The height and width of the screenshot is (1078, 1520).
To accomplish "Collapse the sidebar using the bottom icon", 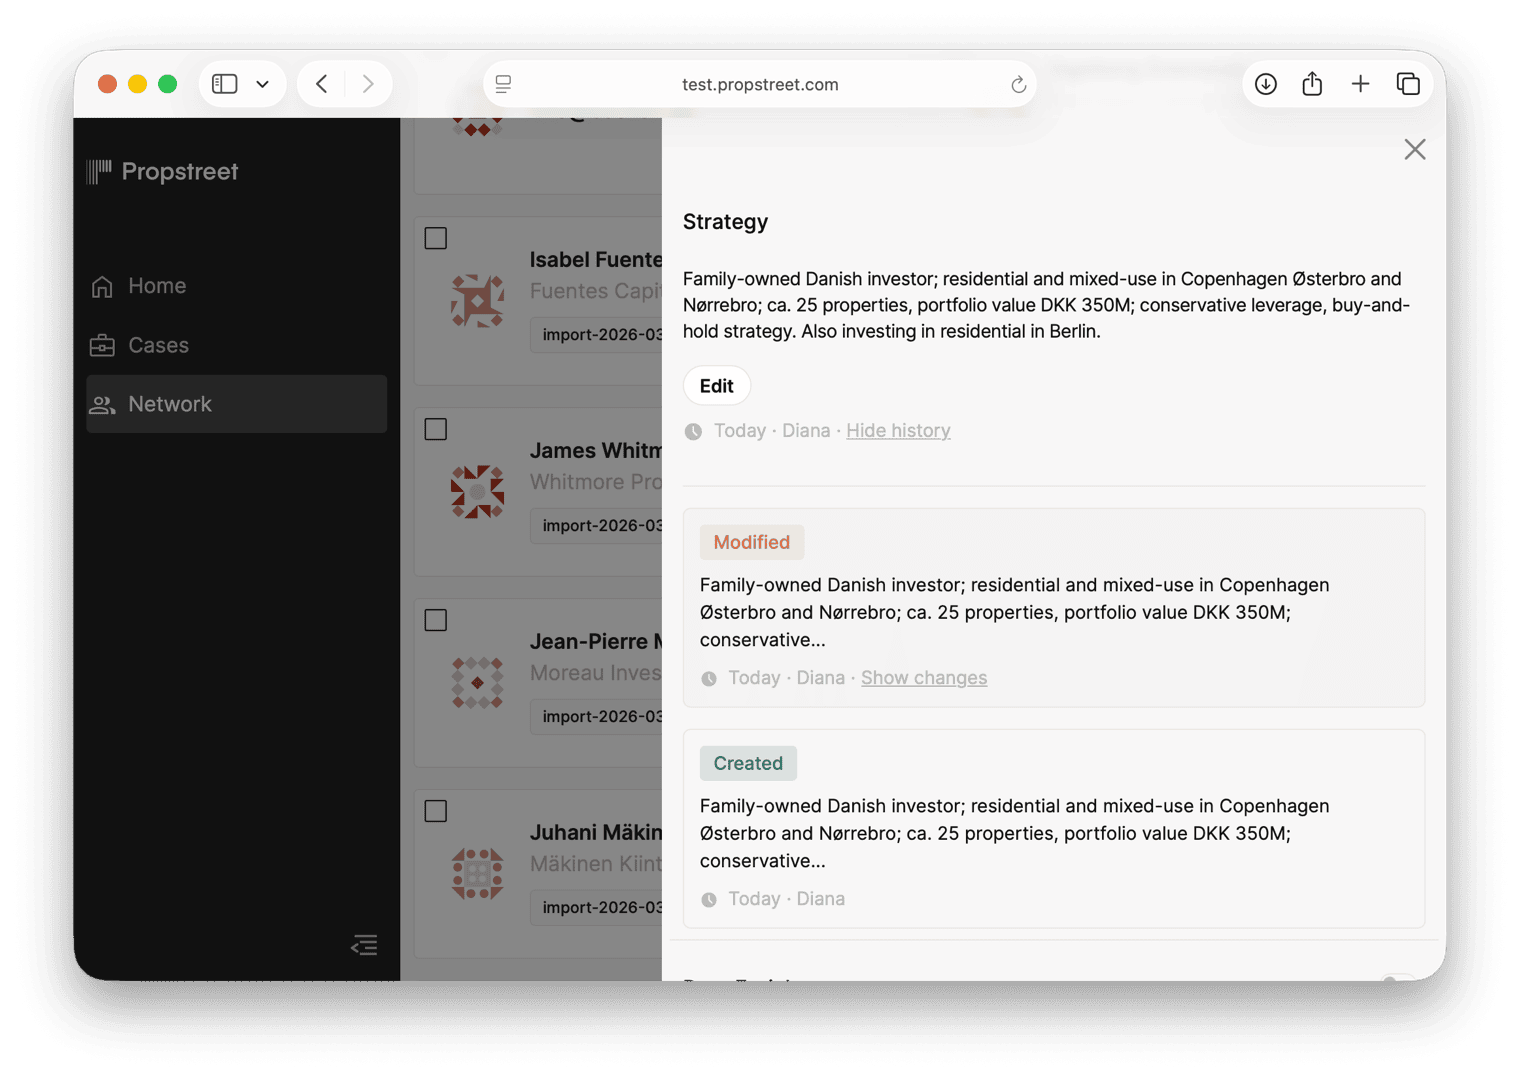I will coord(365,945).
